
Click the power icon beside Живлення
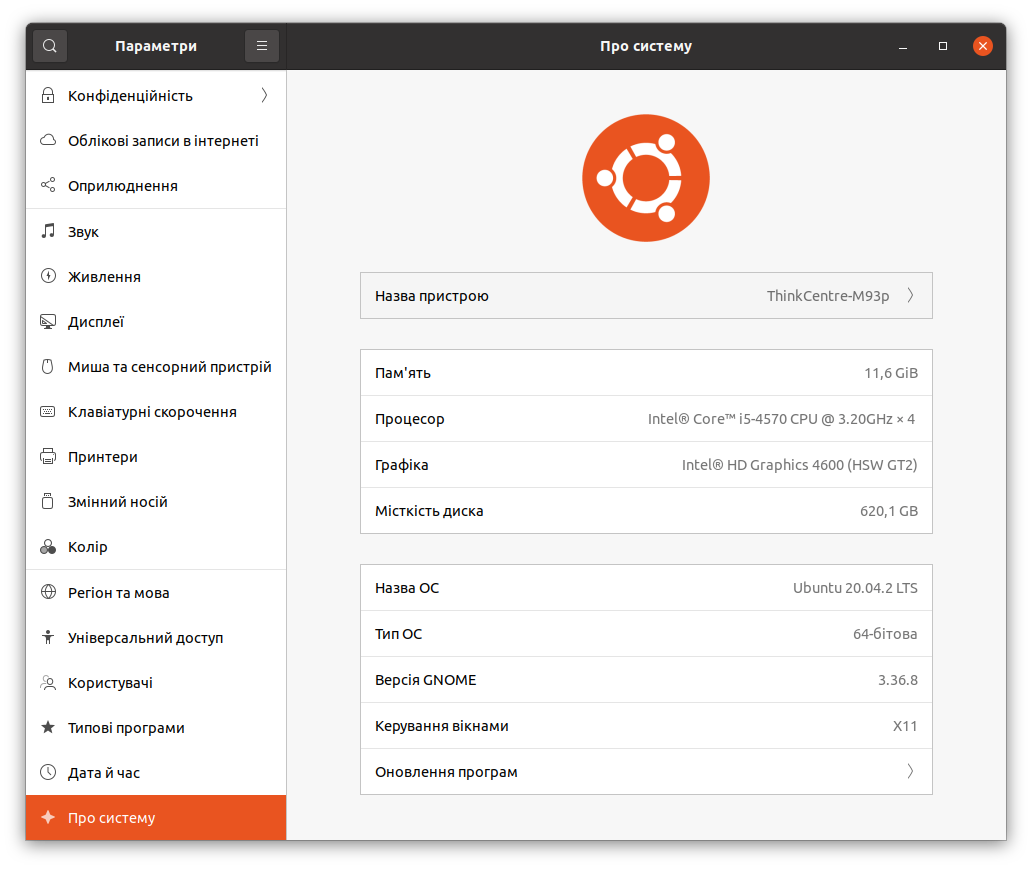[x=47, y=277]
